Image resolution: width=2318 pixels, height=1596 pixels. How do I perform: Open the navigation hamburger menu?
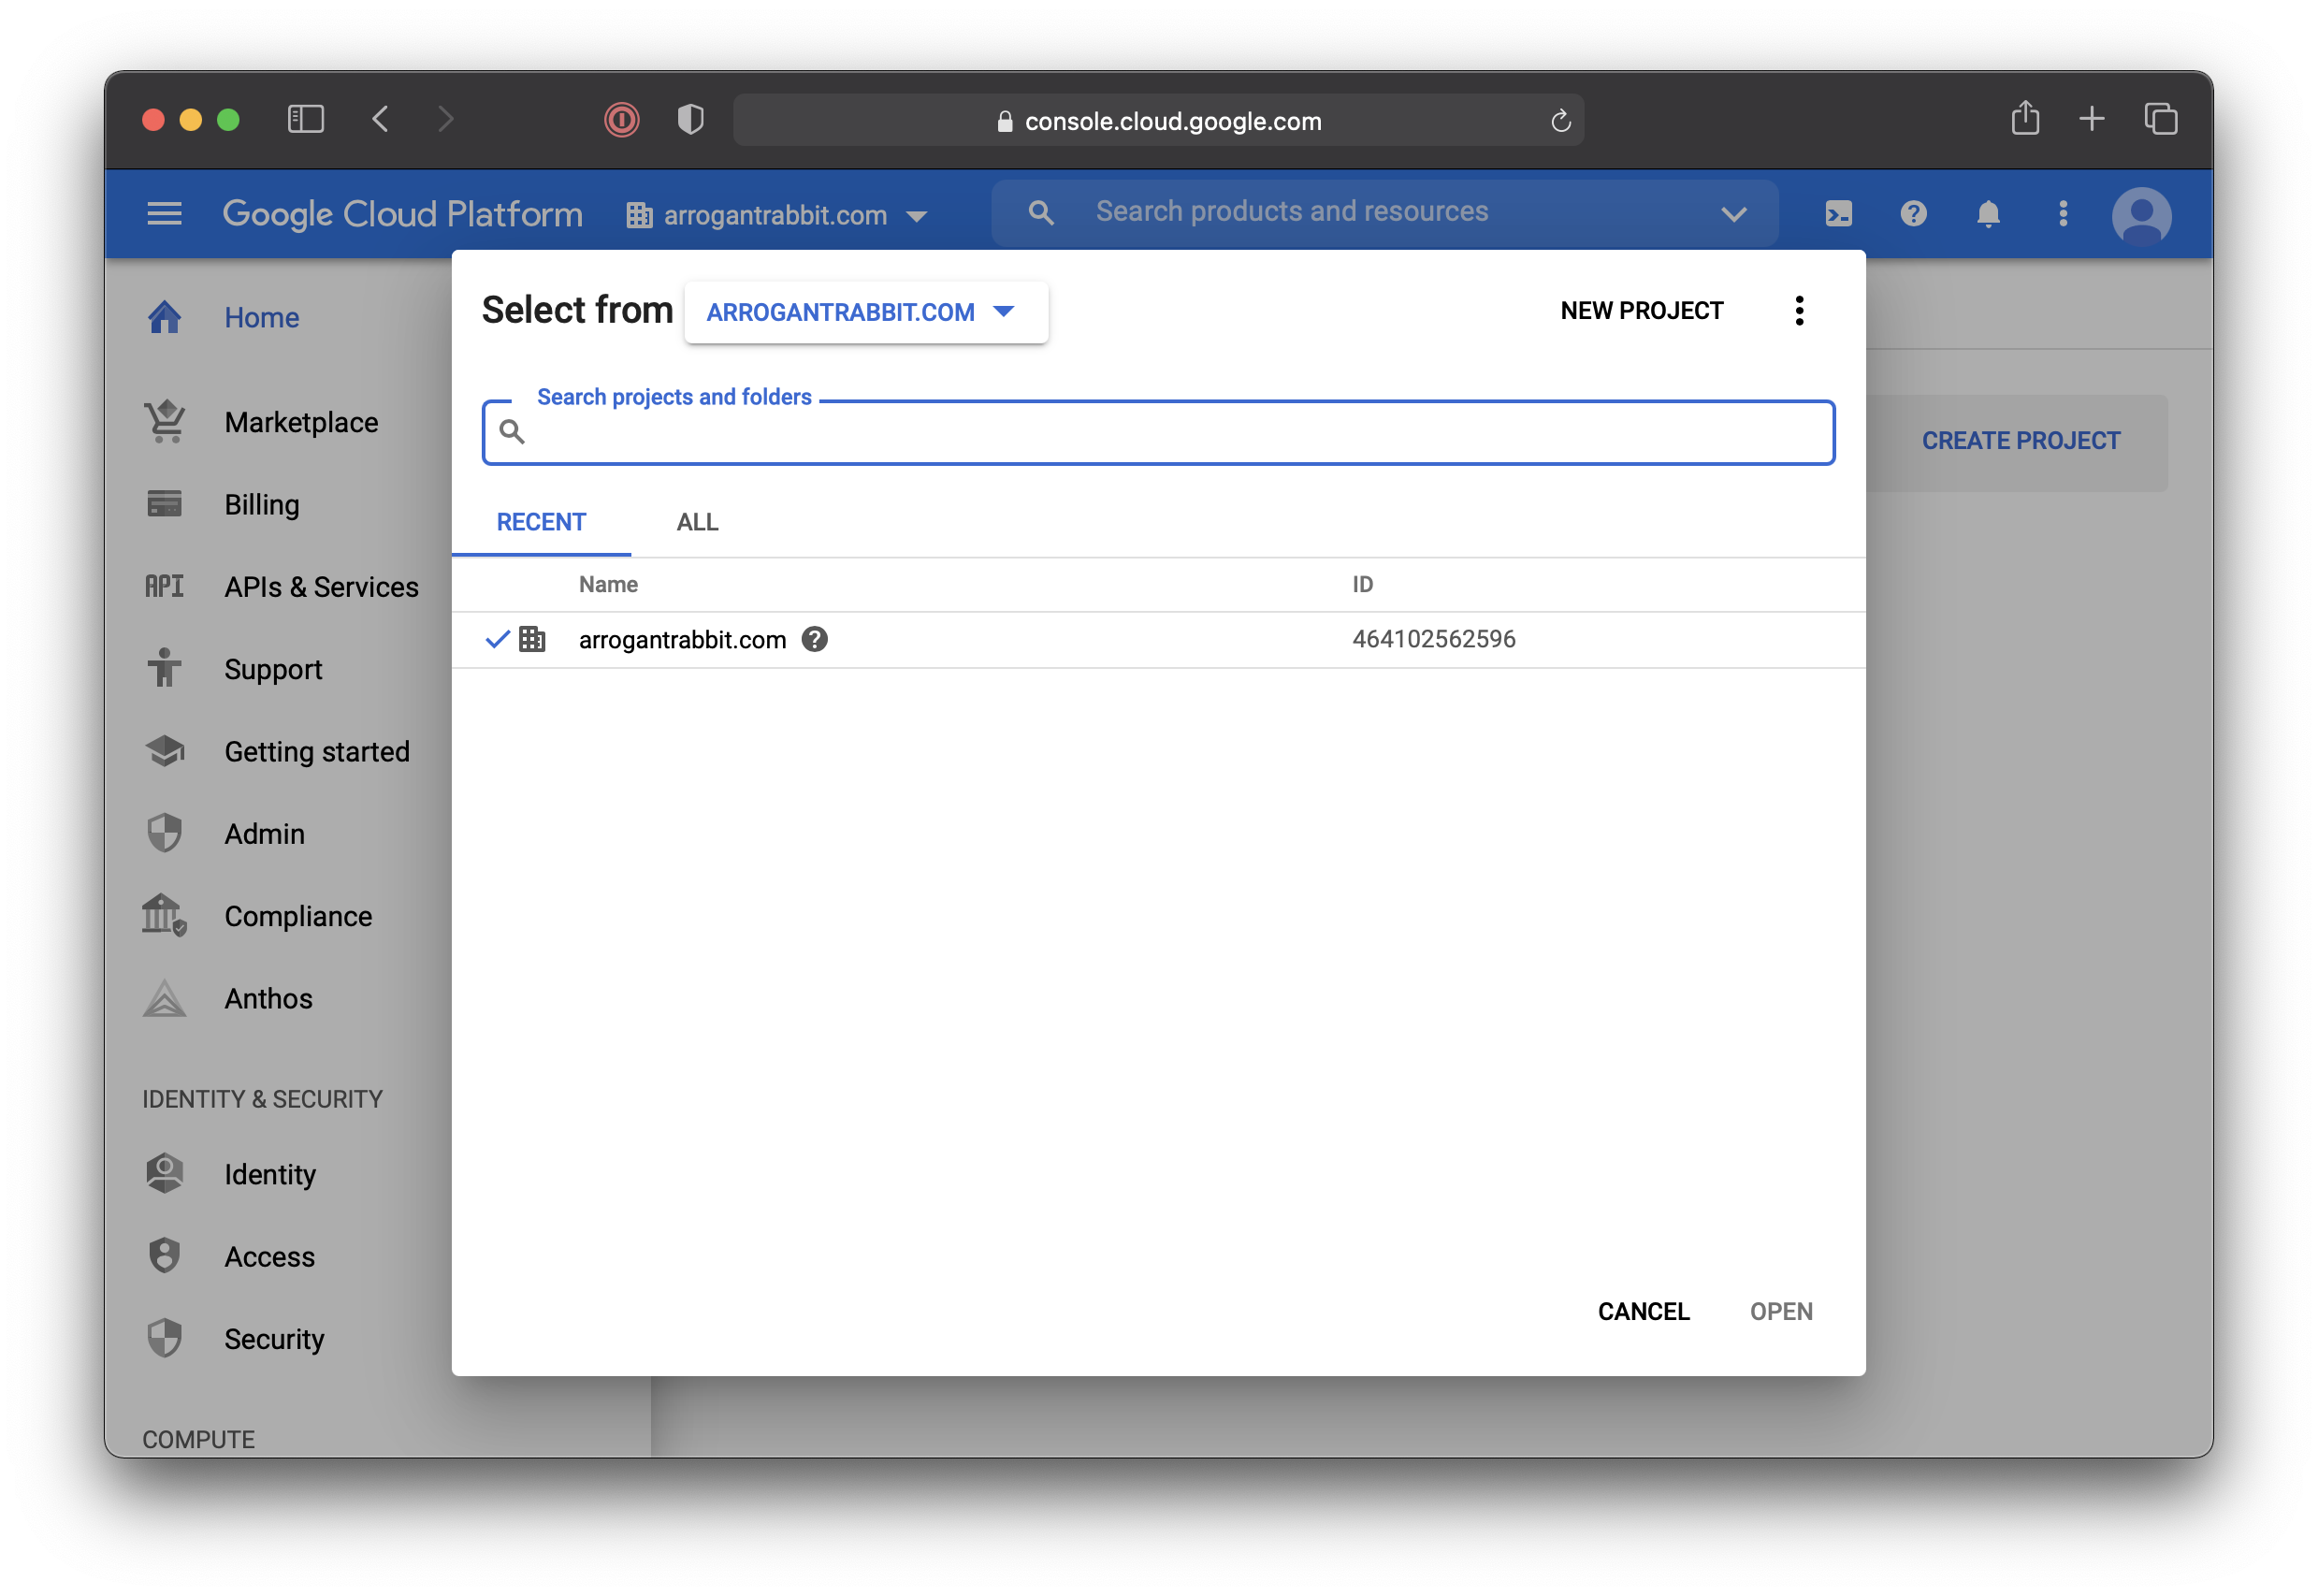tap(164, 213)
